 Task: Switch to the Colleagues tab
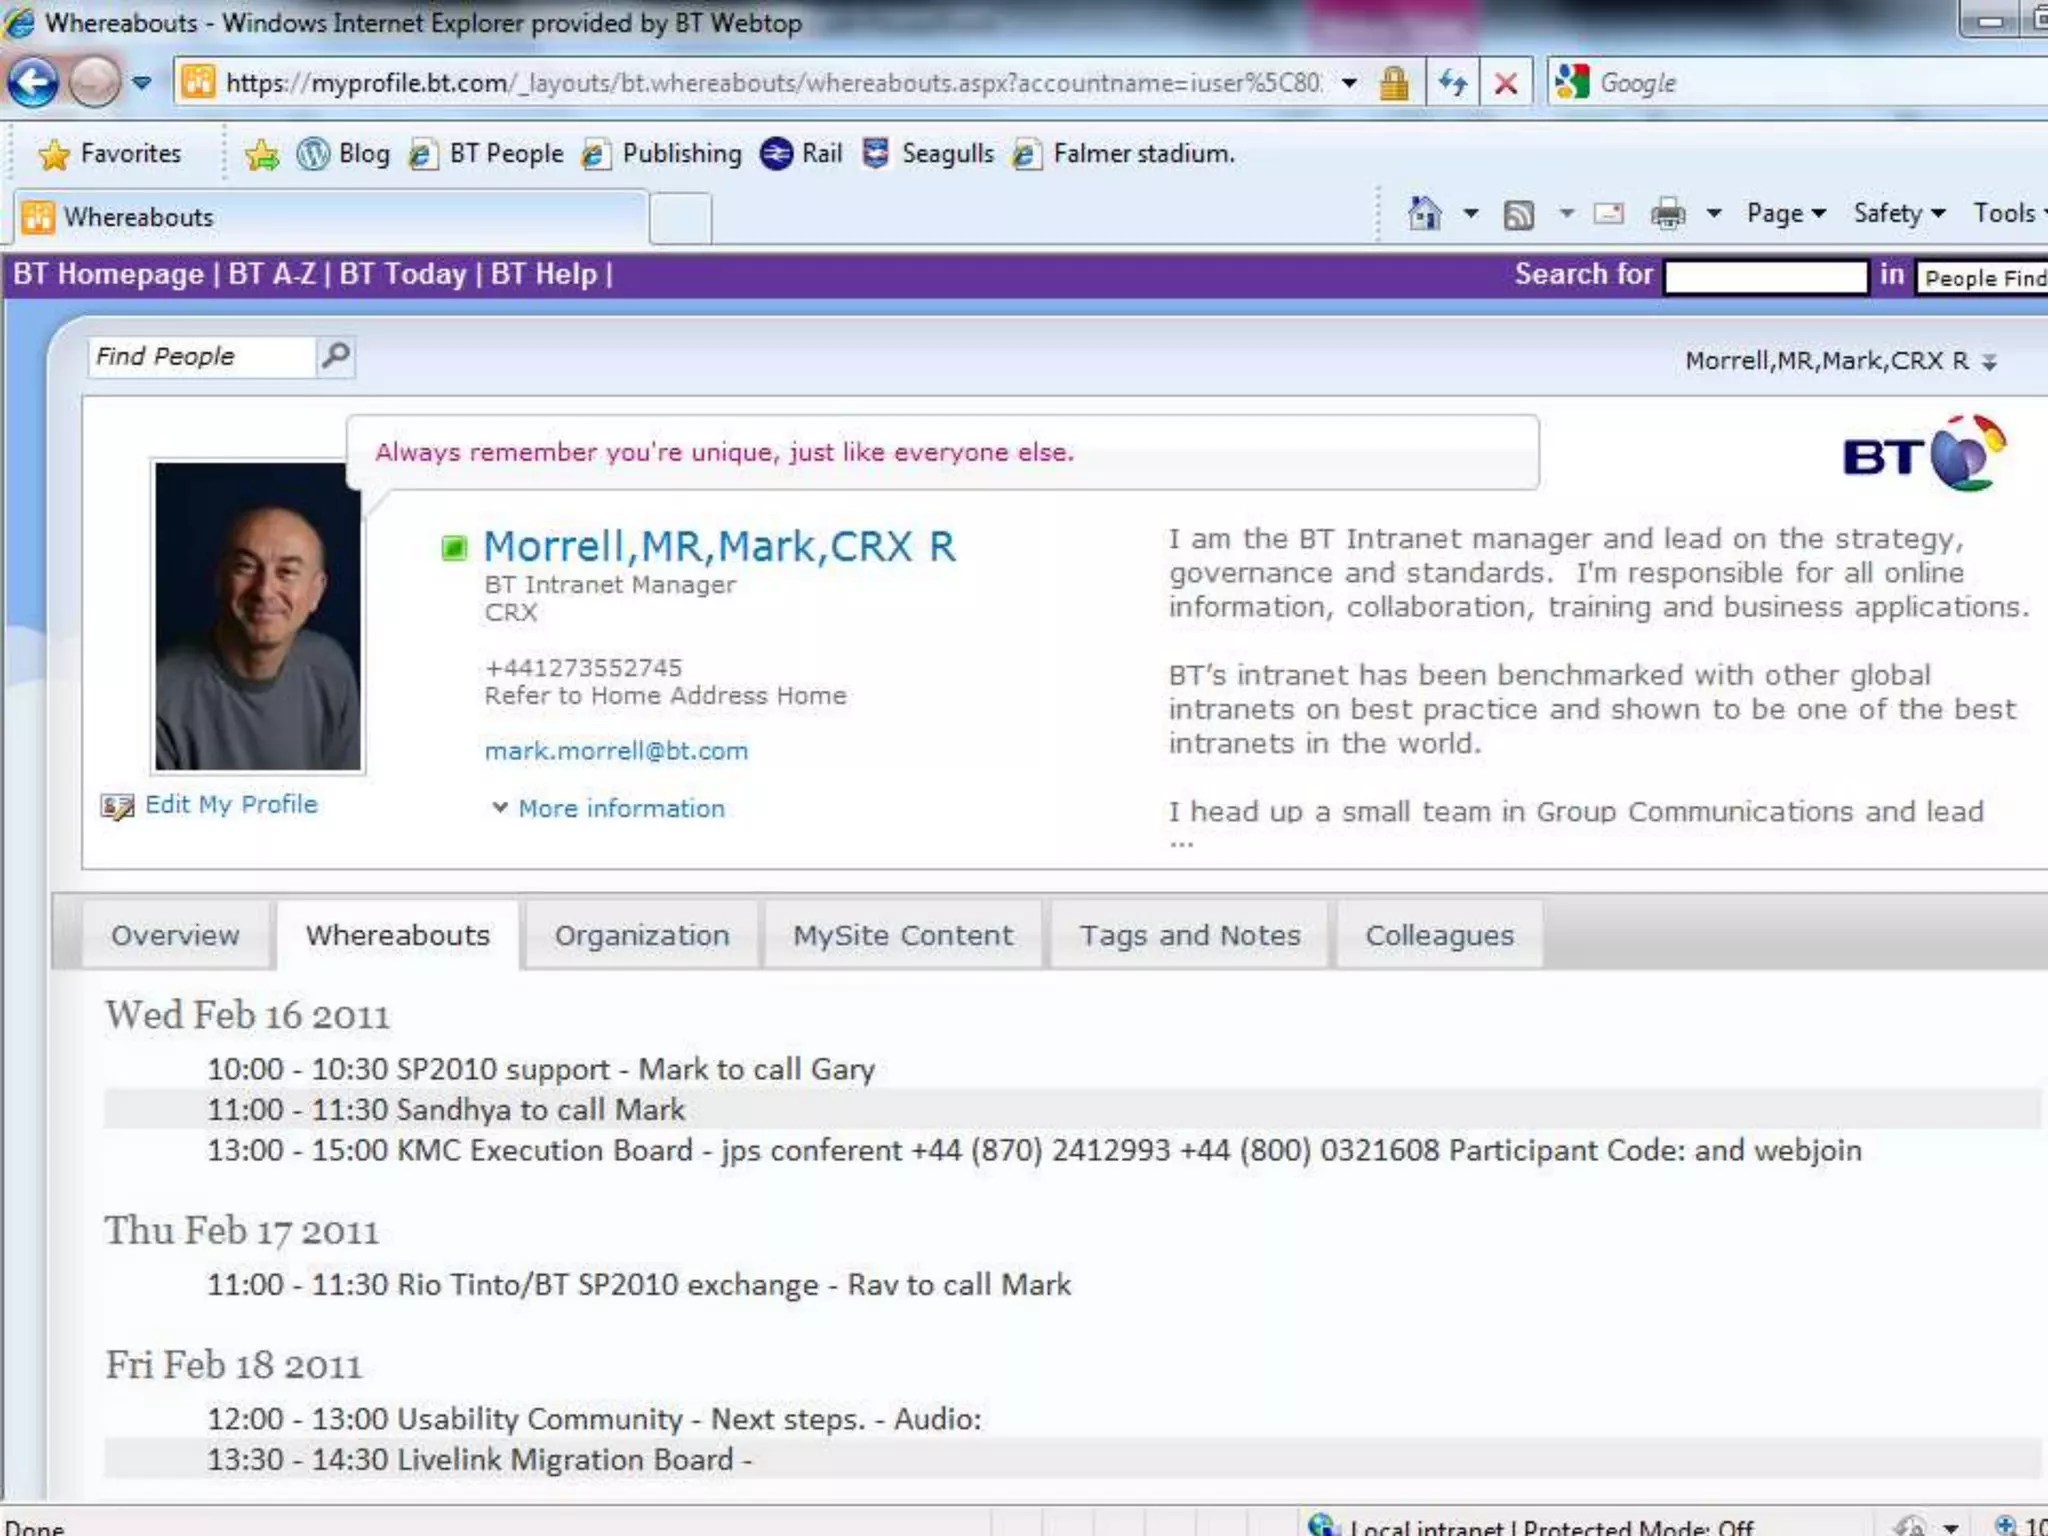[1440, 935]
